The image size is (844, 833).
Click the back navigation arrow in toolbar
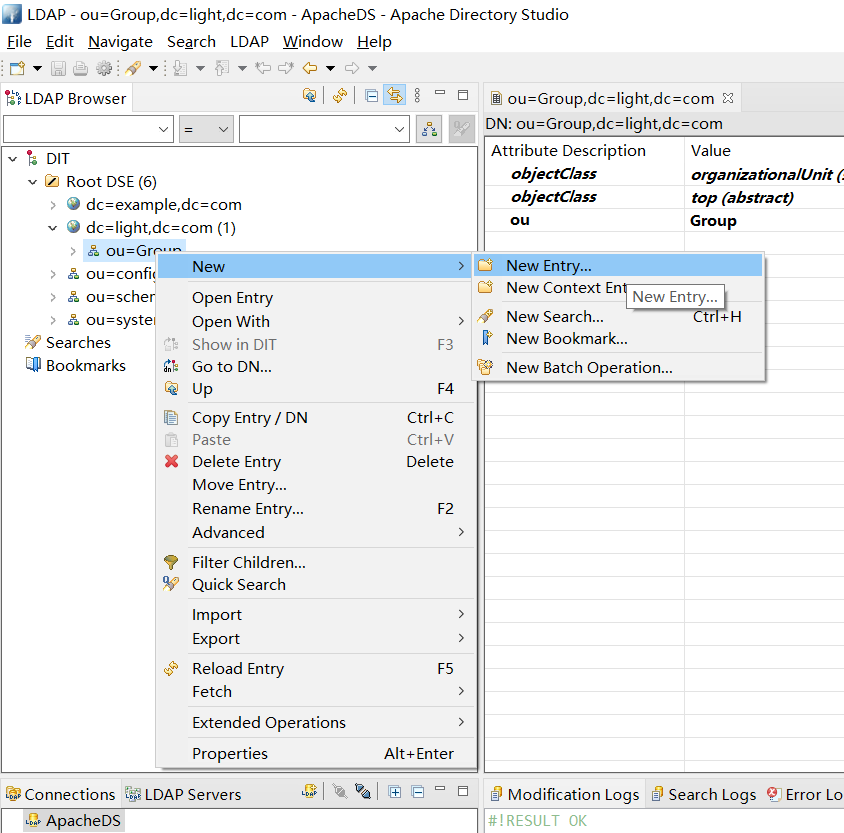[x=310, y=68]
